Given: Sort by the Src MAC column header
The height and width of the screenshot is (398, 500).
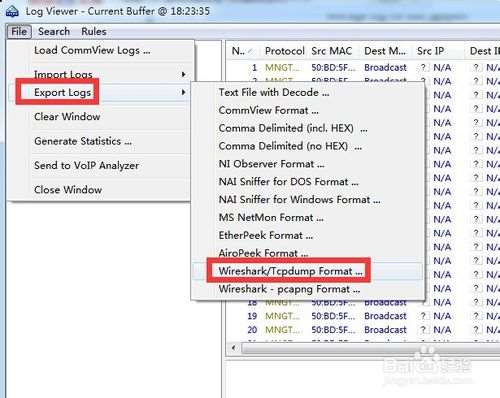Looking at the screenshot, I should [332, 51].
